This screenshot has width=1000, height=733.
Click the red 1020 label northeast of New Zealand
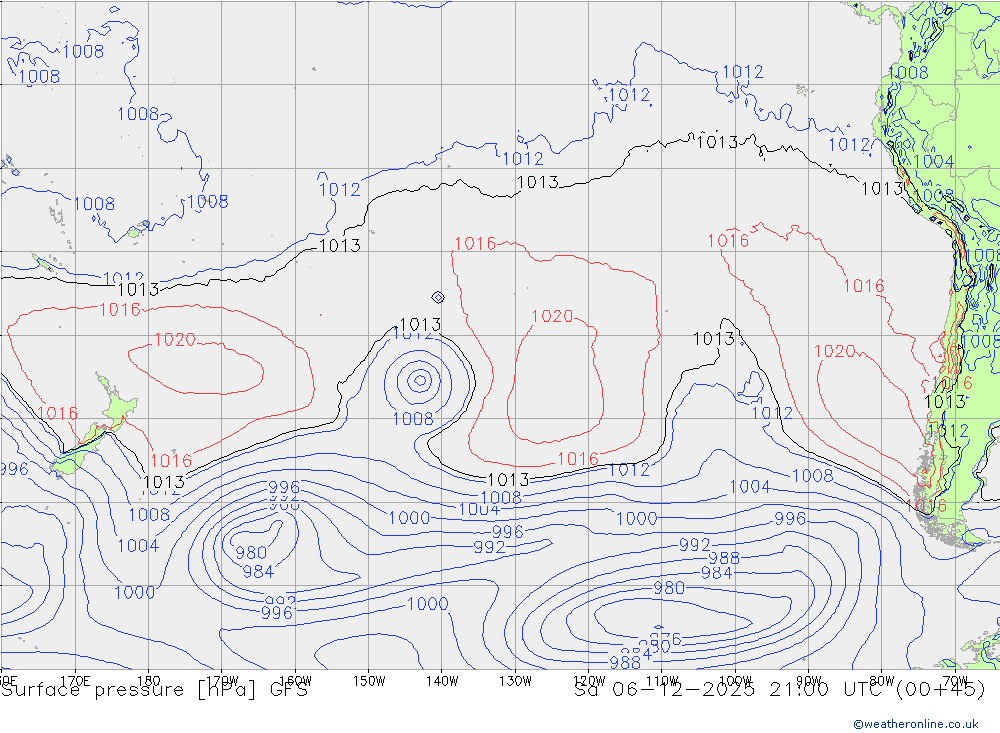[x=175, y=339]
